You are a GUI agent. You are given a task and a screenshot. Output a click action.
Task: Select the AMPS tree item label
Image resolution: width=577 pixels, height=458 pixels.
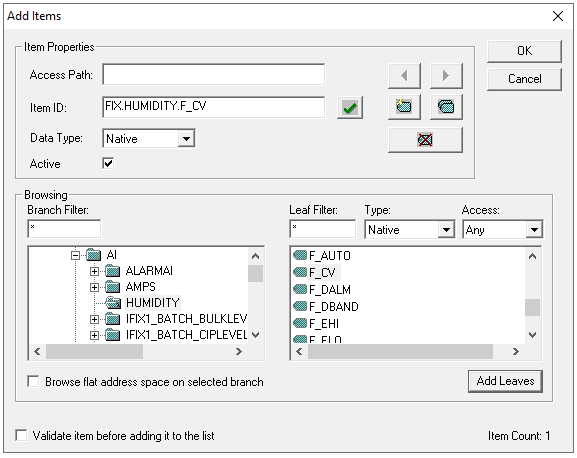coord(141,287)
